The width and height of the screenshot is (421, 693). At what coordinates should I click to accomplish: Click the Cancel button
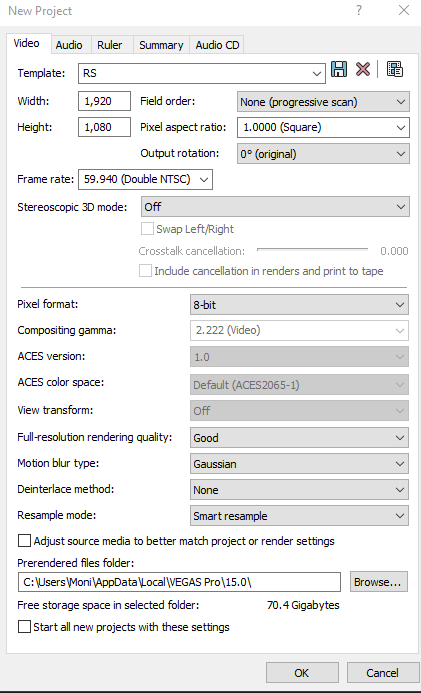pyautogui.click(x=383, y=673)
